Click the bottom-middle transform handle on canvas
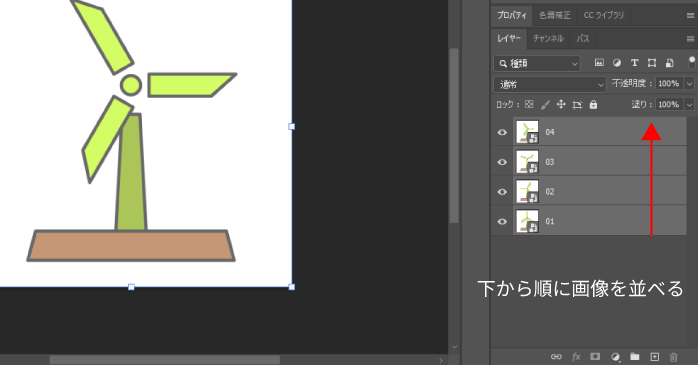The image size is (698, 365). [131, 287]
